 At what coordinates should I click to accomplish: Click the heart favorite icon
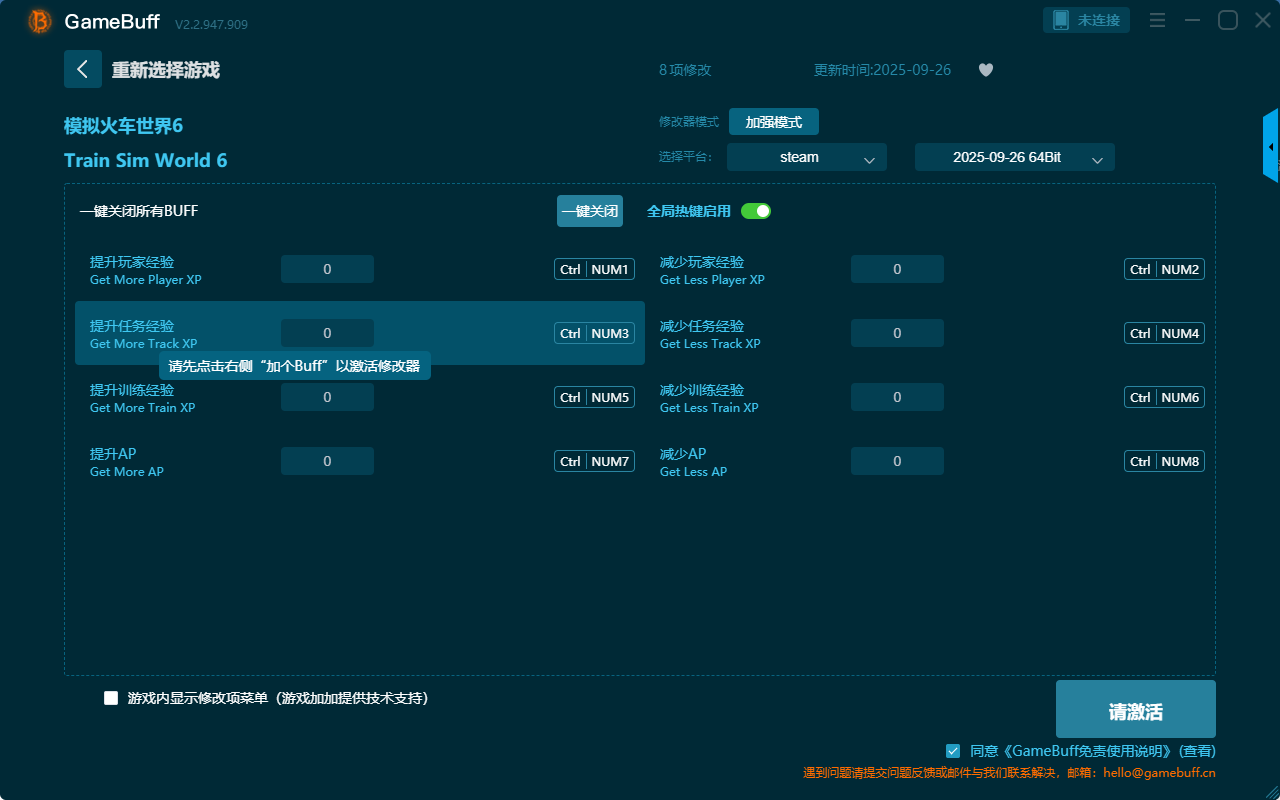click(985, 70)
